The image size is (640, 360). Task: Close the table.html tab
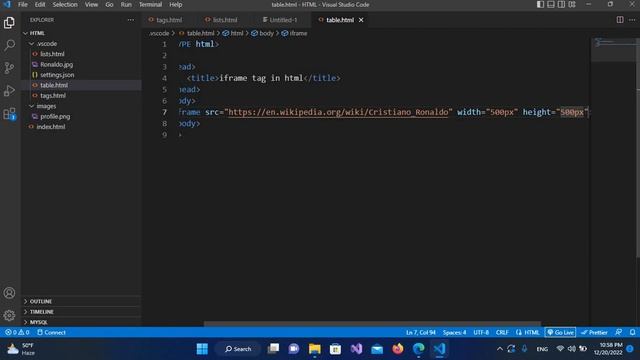point(361,20)
